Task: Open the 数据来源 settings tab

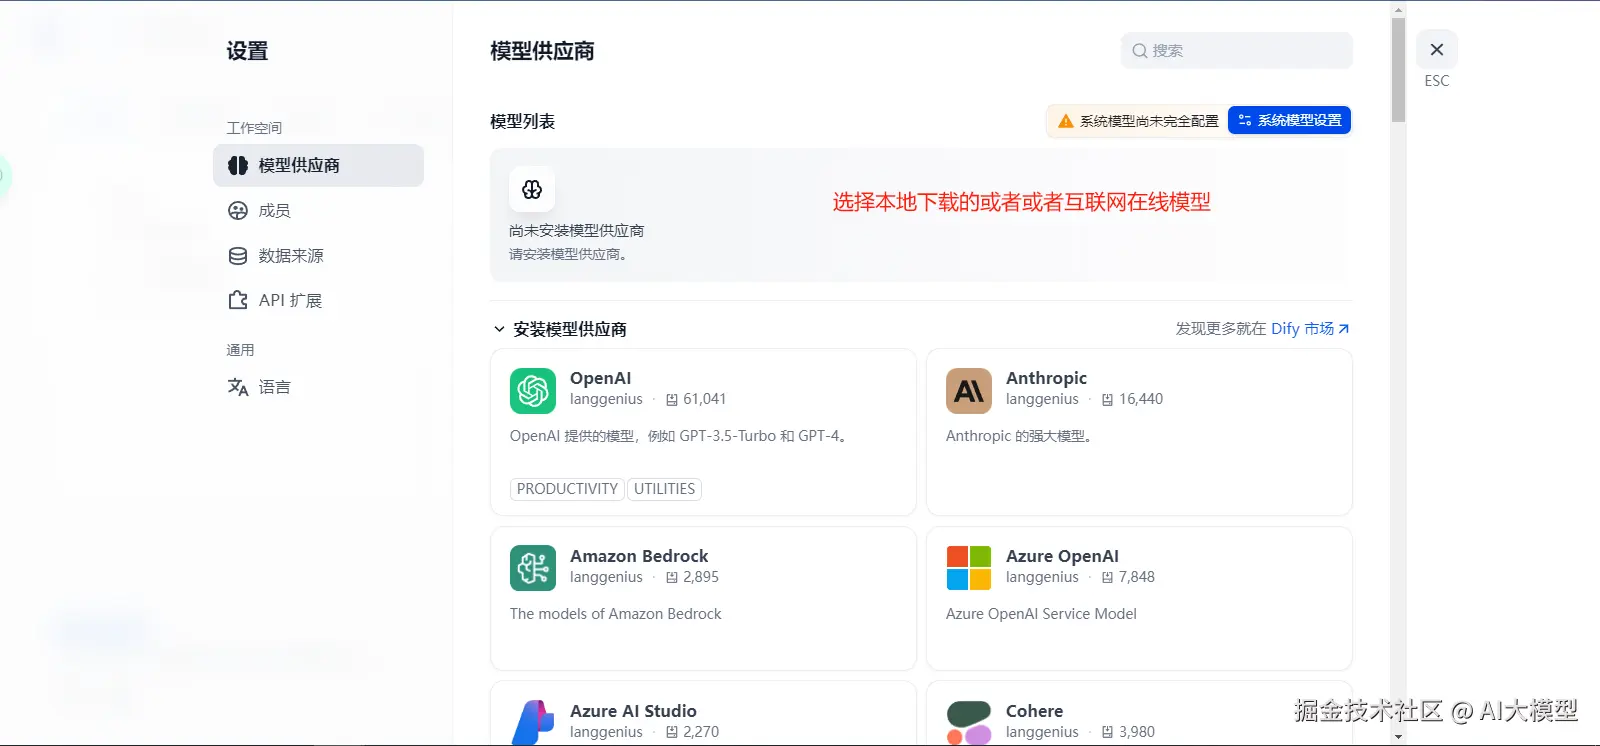Action: click(318, 256)
